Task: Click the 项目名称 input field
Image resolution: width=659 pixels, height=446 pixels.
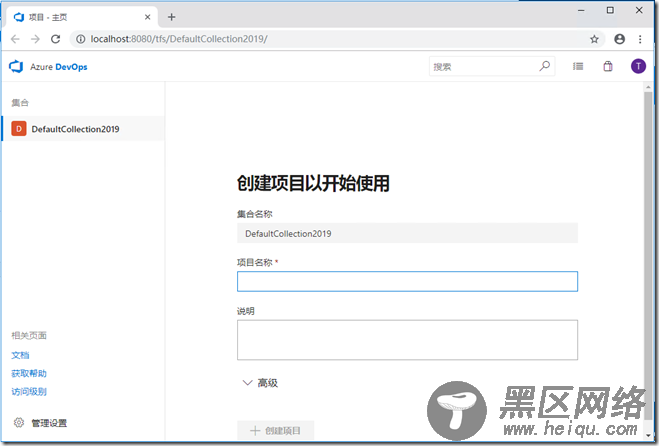Action: point(407,281)
